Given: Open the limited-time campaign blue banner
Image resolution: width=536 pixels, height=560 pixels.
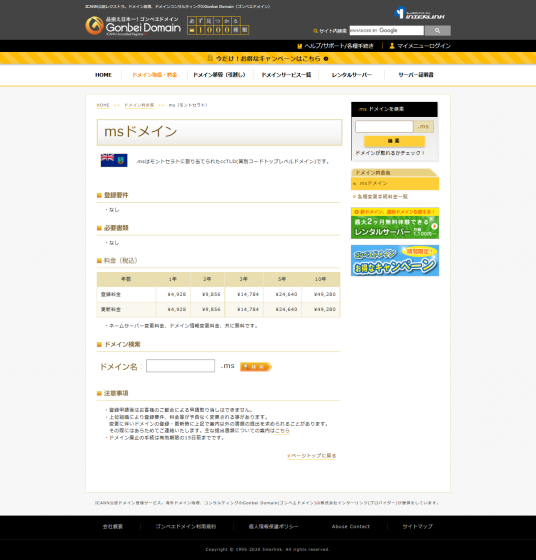Looking at the screenshot, I should (395, 260).
